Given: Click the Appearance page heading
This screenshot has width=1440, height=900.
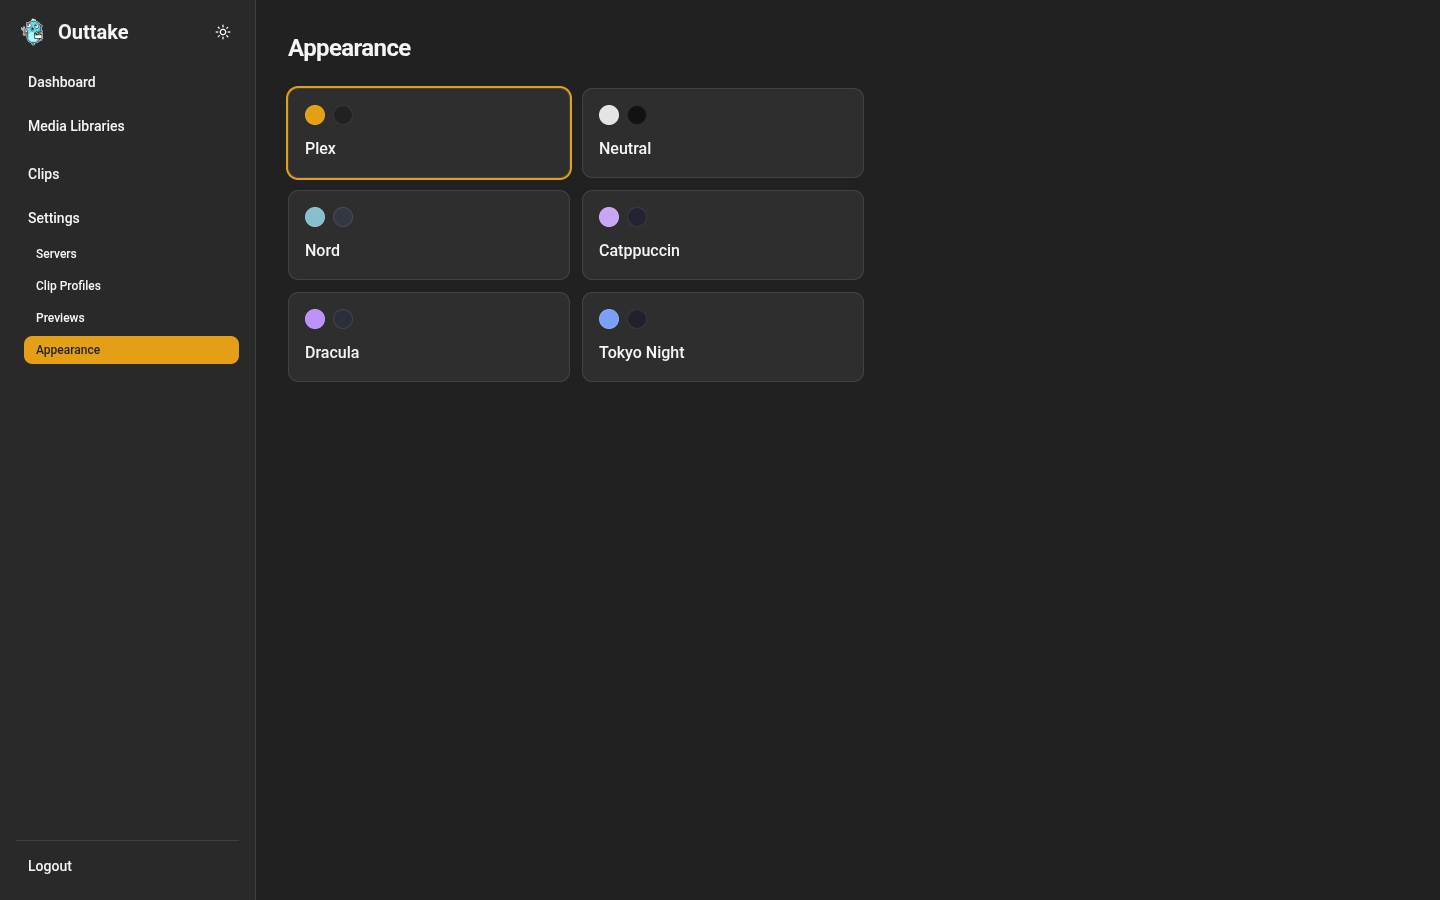Looking at the screenshot, I should coord(349,48).
